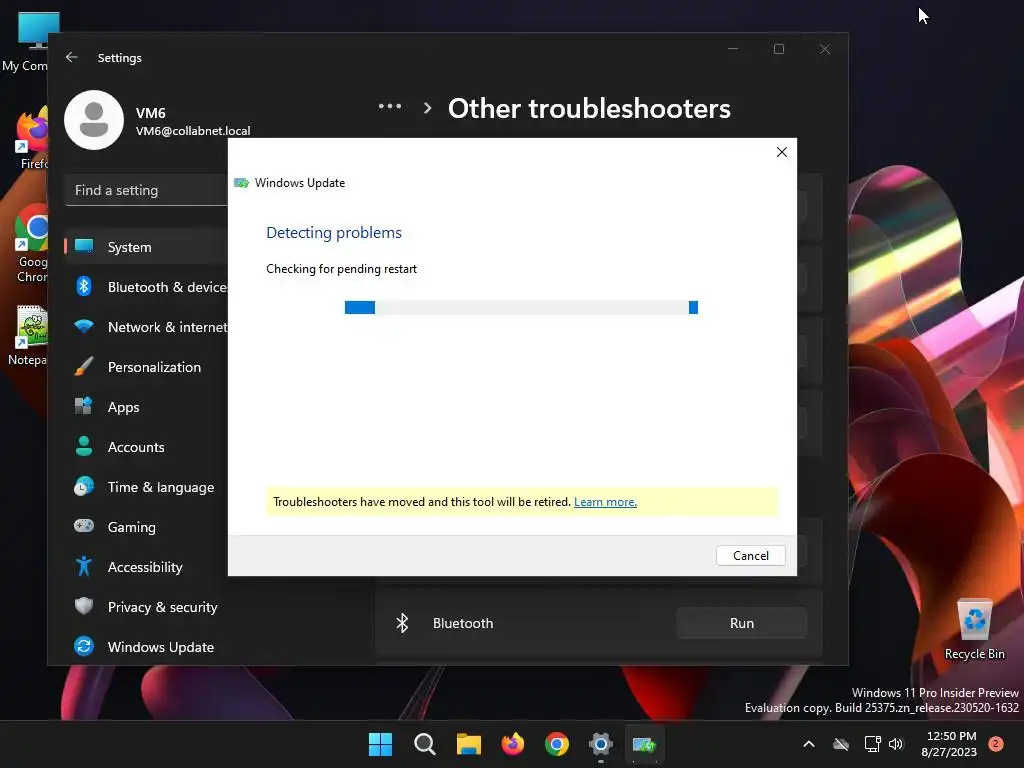Run the Bluetooth troubleshooter
Viewport: 1024px width, 768px height.
click(x=742, y=623)
